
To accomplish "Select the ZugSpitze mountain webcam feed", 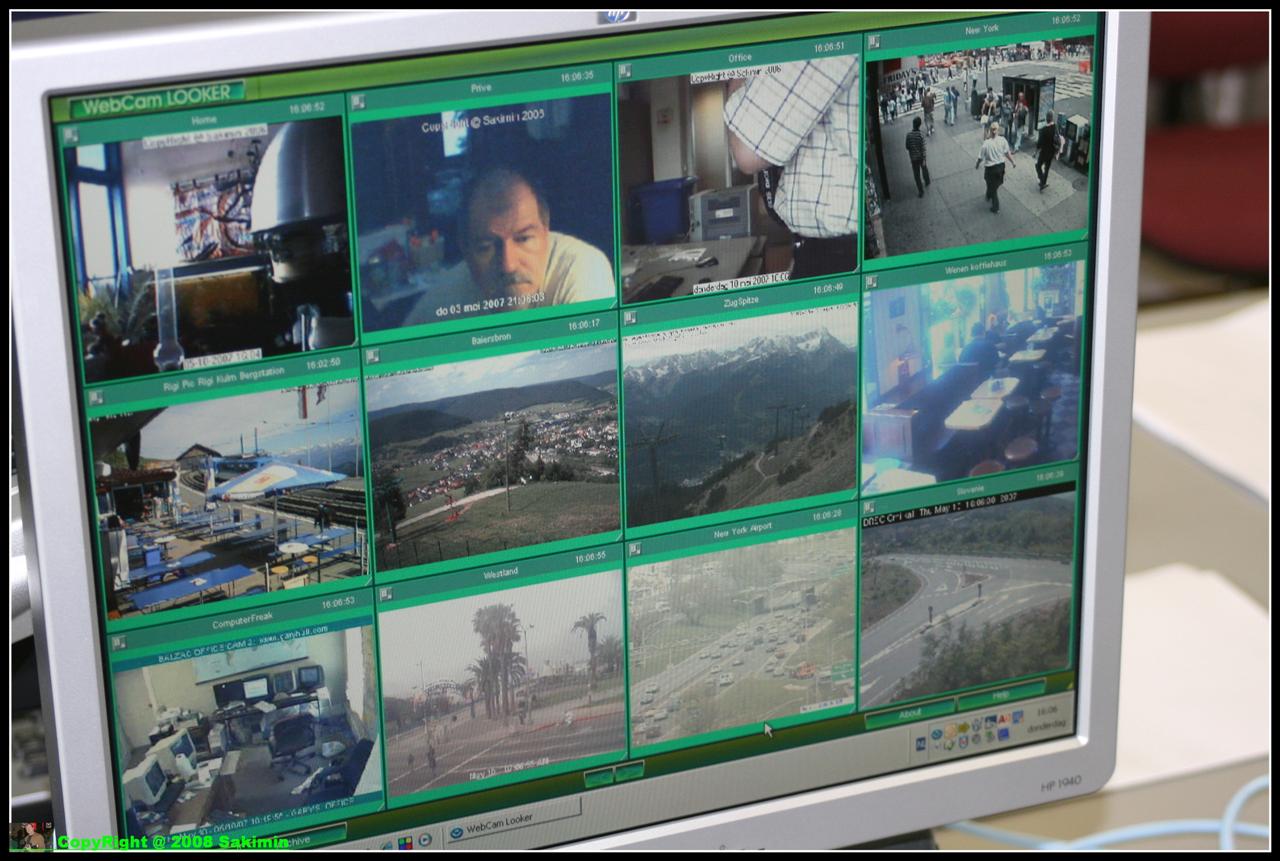I will 741,416.
